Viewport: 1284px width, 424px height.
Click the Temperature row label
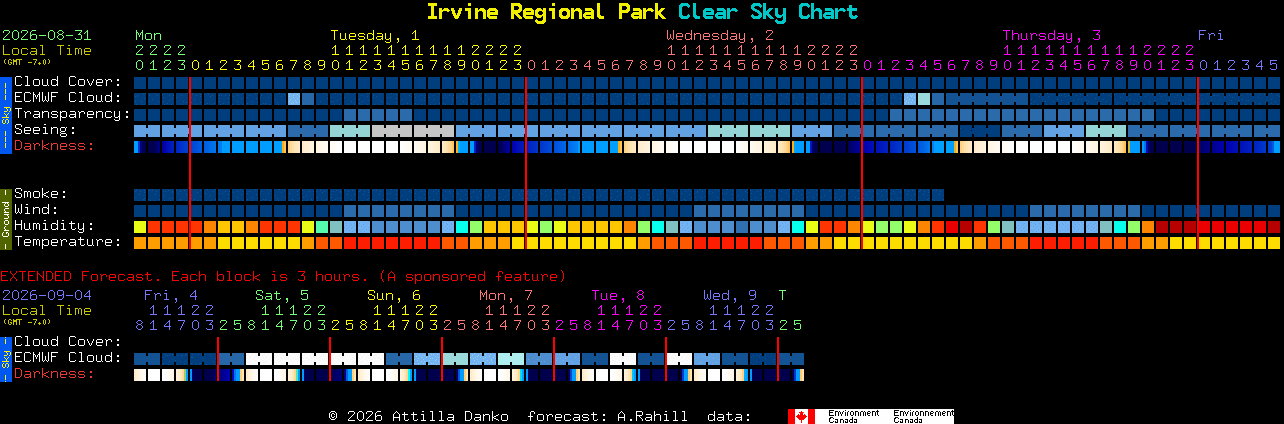[67, 241]
